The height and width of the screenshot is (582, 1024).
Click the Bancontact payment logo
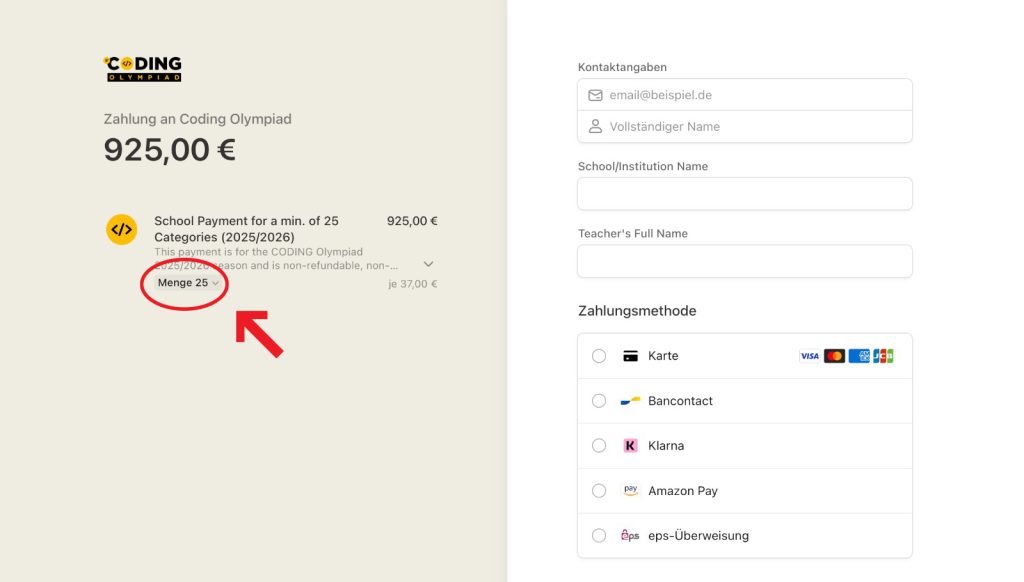click(630, 401)
